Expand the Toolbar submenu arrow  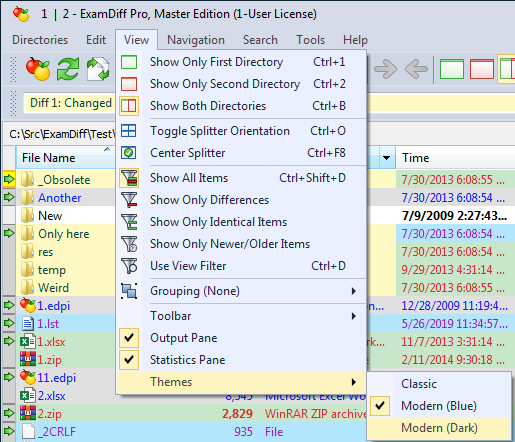[x=354, y=316]
